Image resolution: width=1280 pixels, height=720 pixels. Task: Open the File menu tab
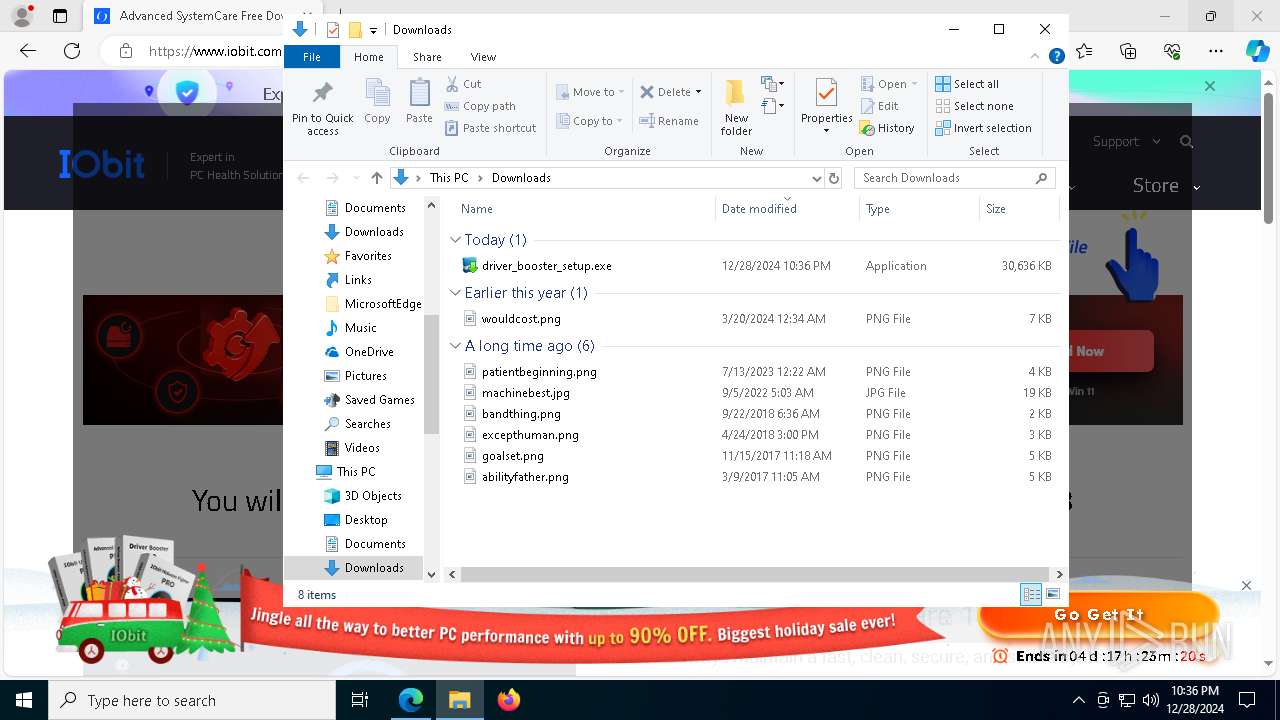coord(312,57)
